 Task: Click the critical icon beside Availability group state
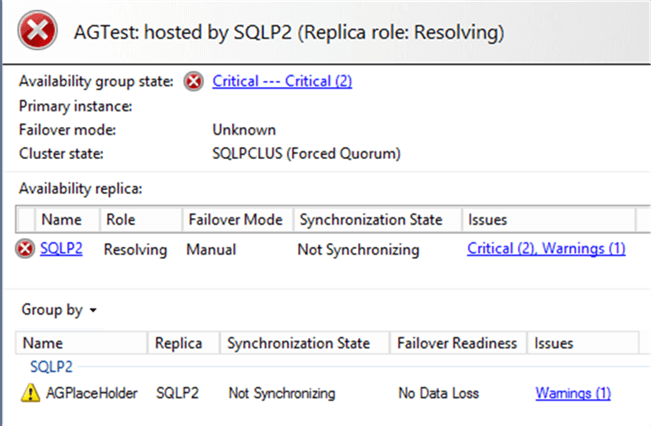click(x=194, y=82)
